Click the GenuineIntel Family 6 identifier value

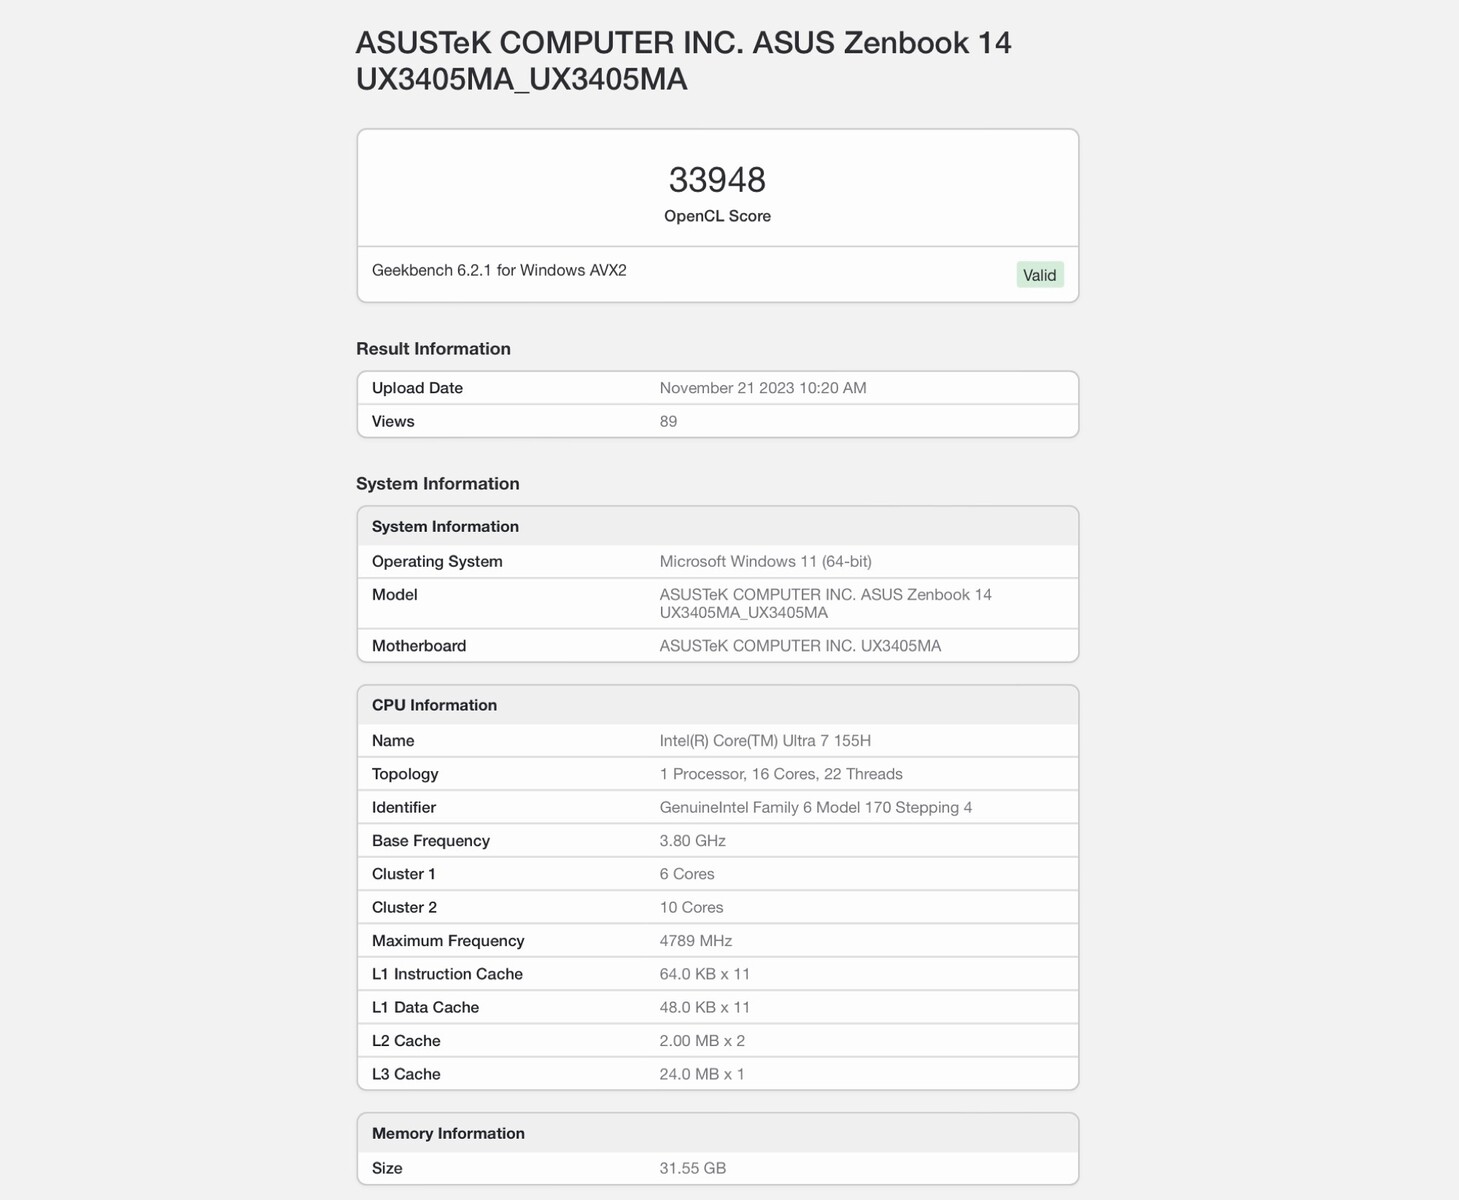[x=815, y=808]
